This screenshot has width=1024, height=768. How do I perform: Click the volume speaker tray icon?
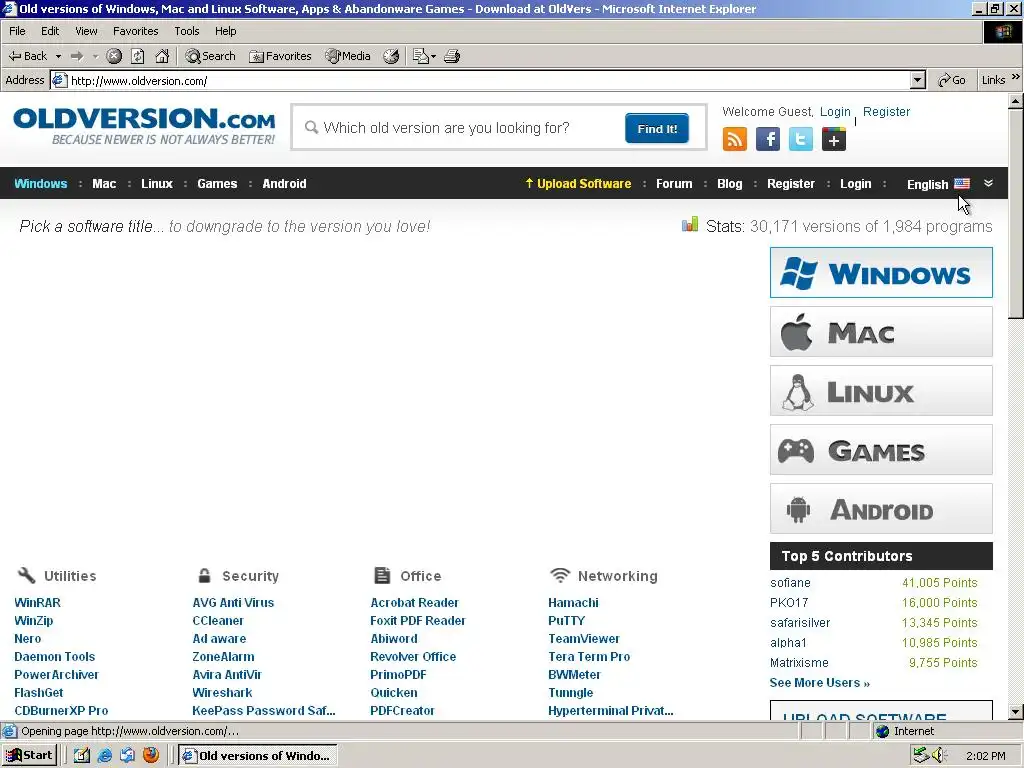[940, 755]
